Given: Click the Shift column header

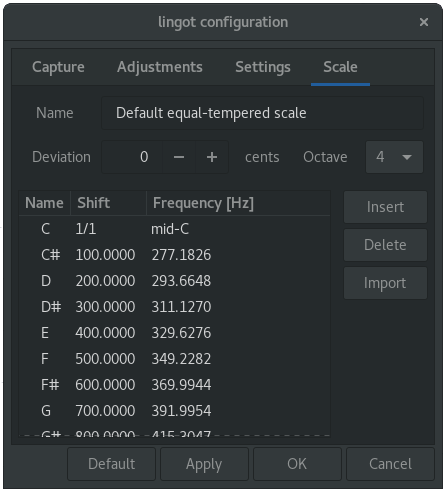Looking at the screenshot, I should coord(109,203).
